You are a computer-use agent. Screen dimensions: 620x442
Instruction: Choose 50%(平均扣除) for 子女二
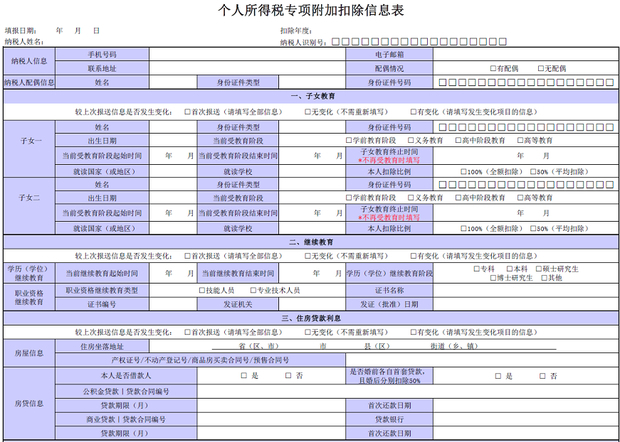pyautogui.click(x=533, y=229)
